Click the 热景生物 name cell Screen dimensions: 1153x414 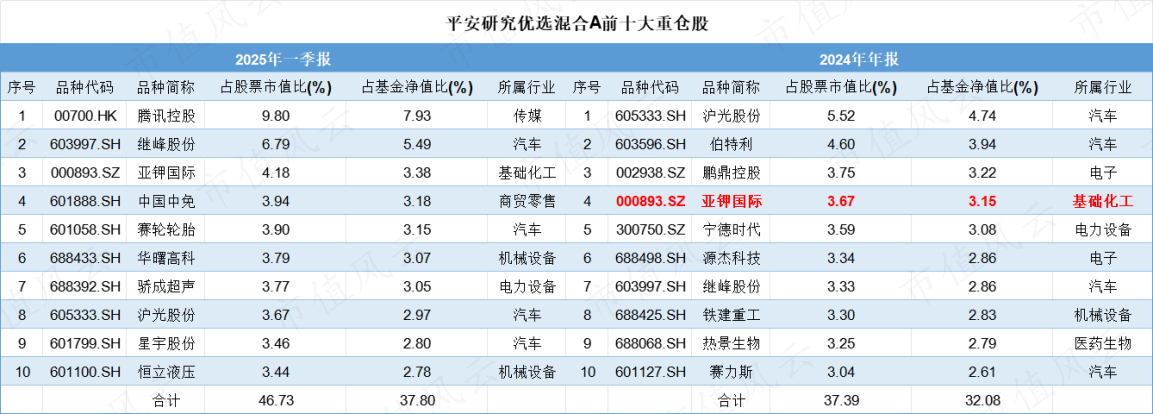pos(731,343)
